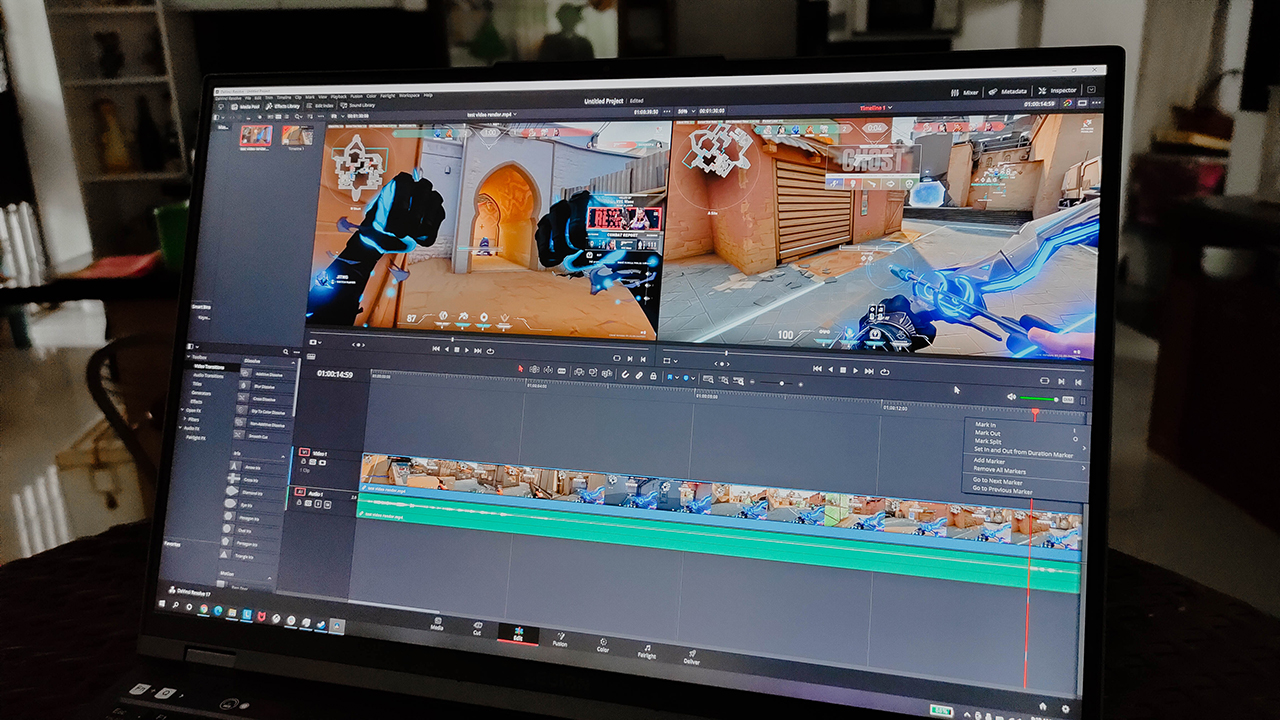Open the Sound Library panel
The height and width of the screenshot is (720, 1280).
pyautogui.click(x=357, y=104)
